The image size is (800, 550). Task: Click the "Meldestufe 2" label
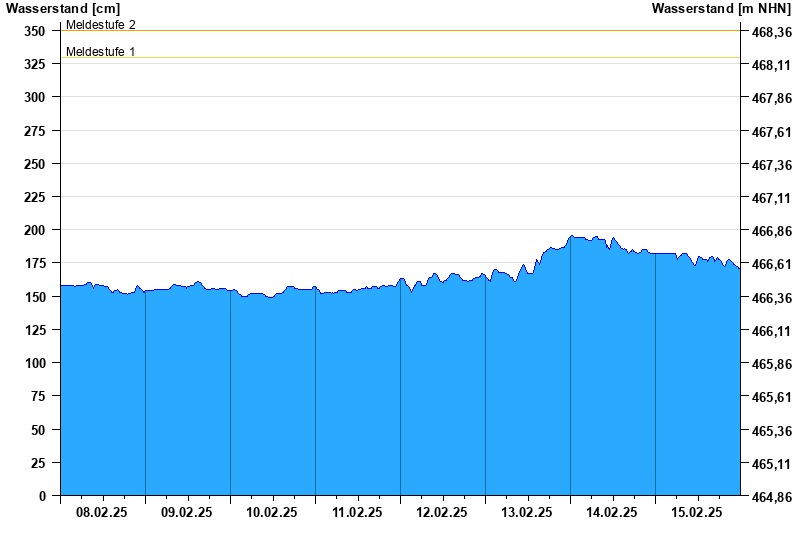click(100, 24)
